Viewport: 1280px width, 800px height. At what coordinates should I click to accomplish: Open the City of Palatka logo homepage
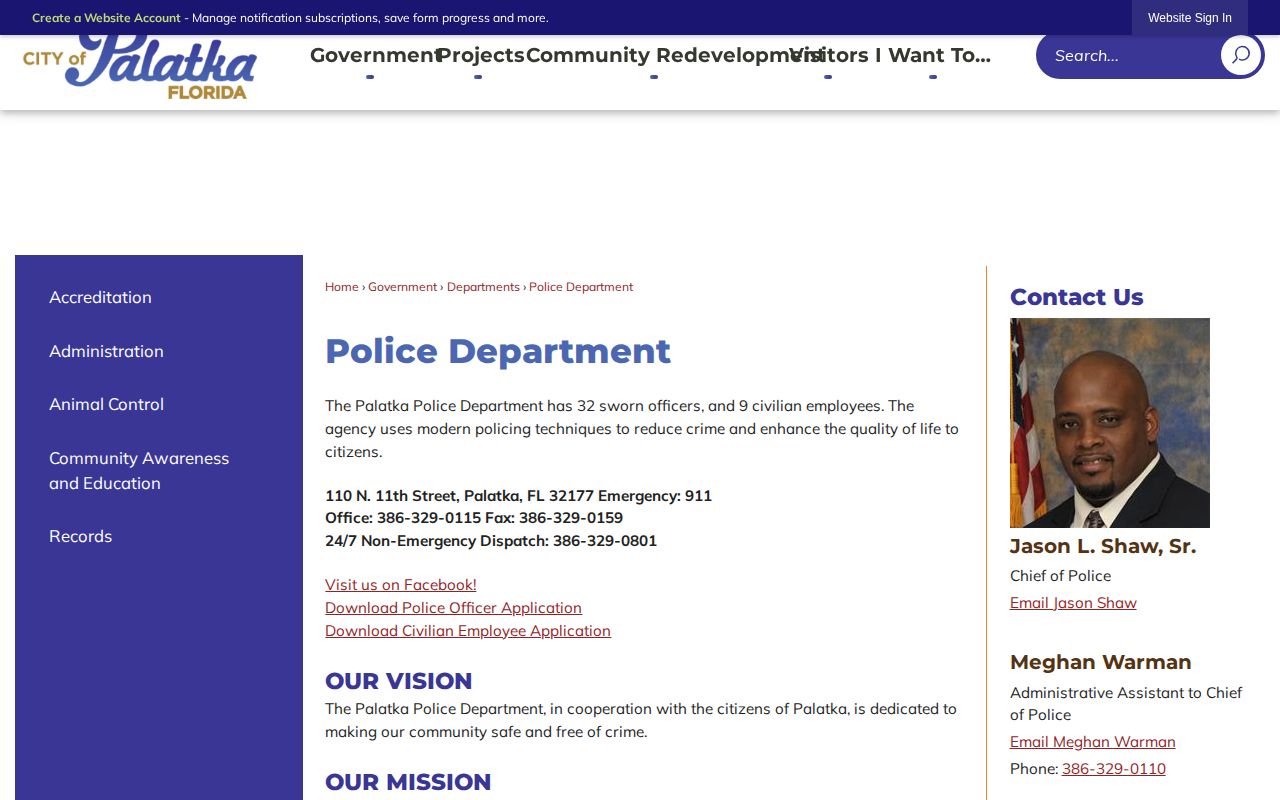pos(140,68)
